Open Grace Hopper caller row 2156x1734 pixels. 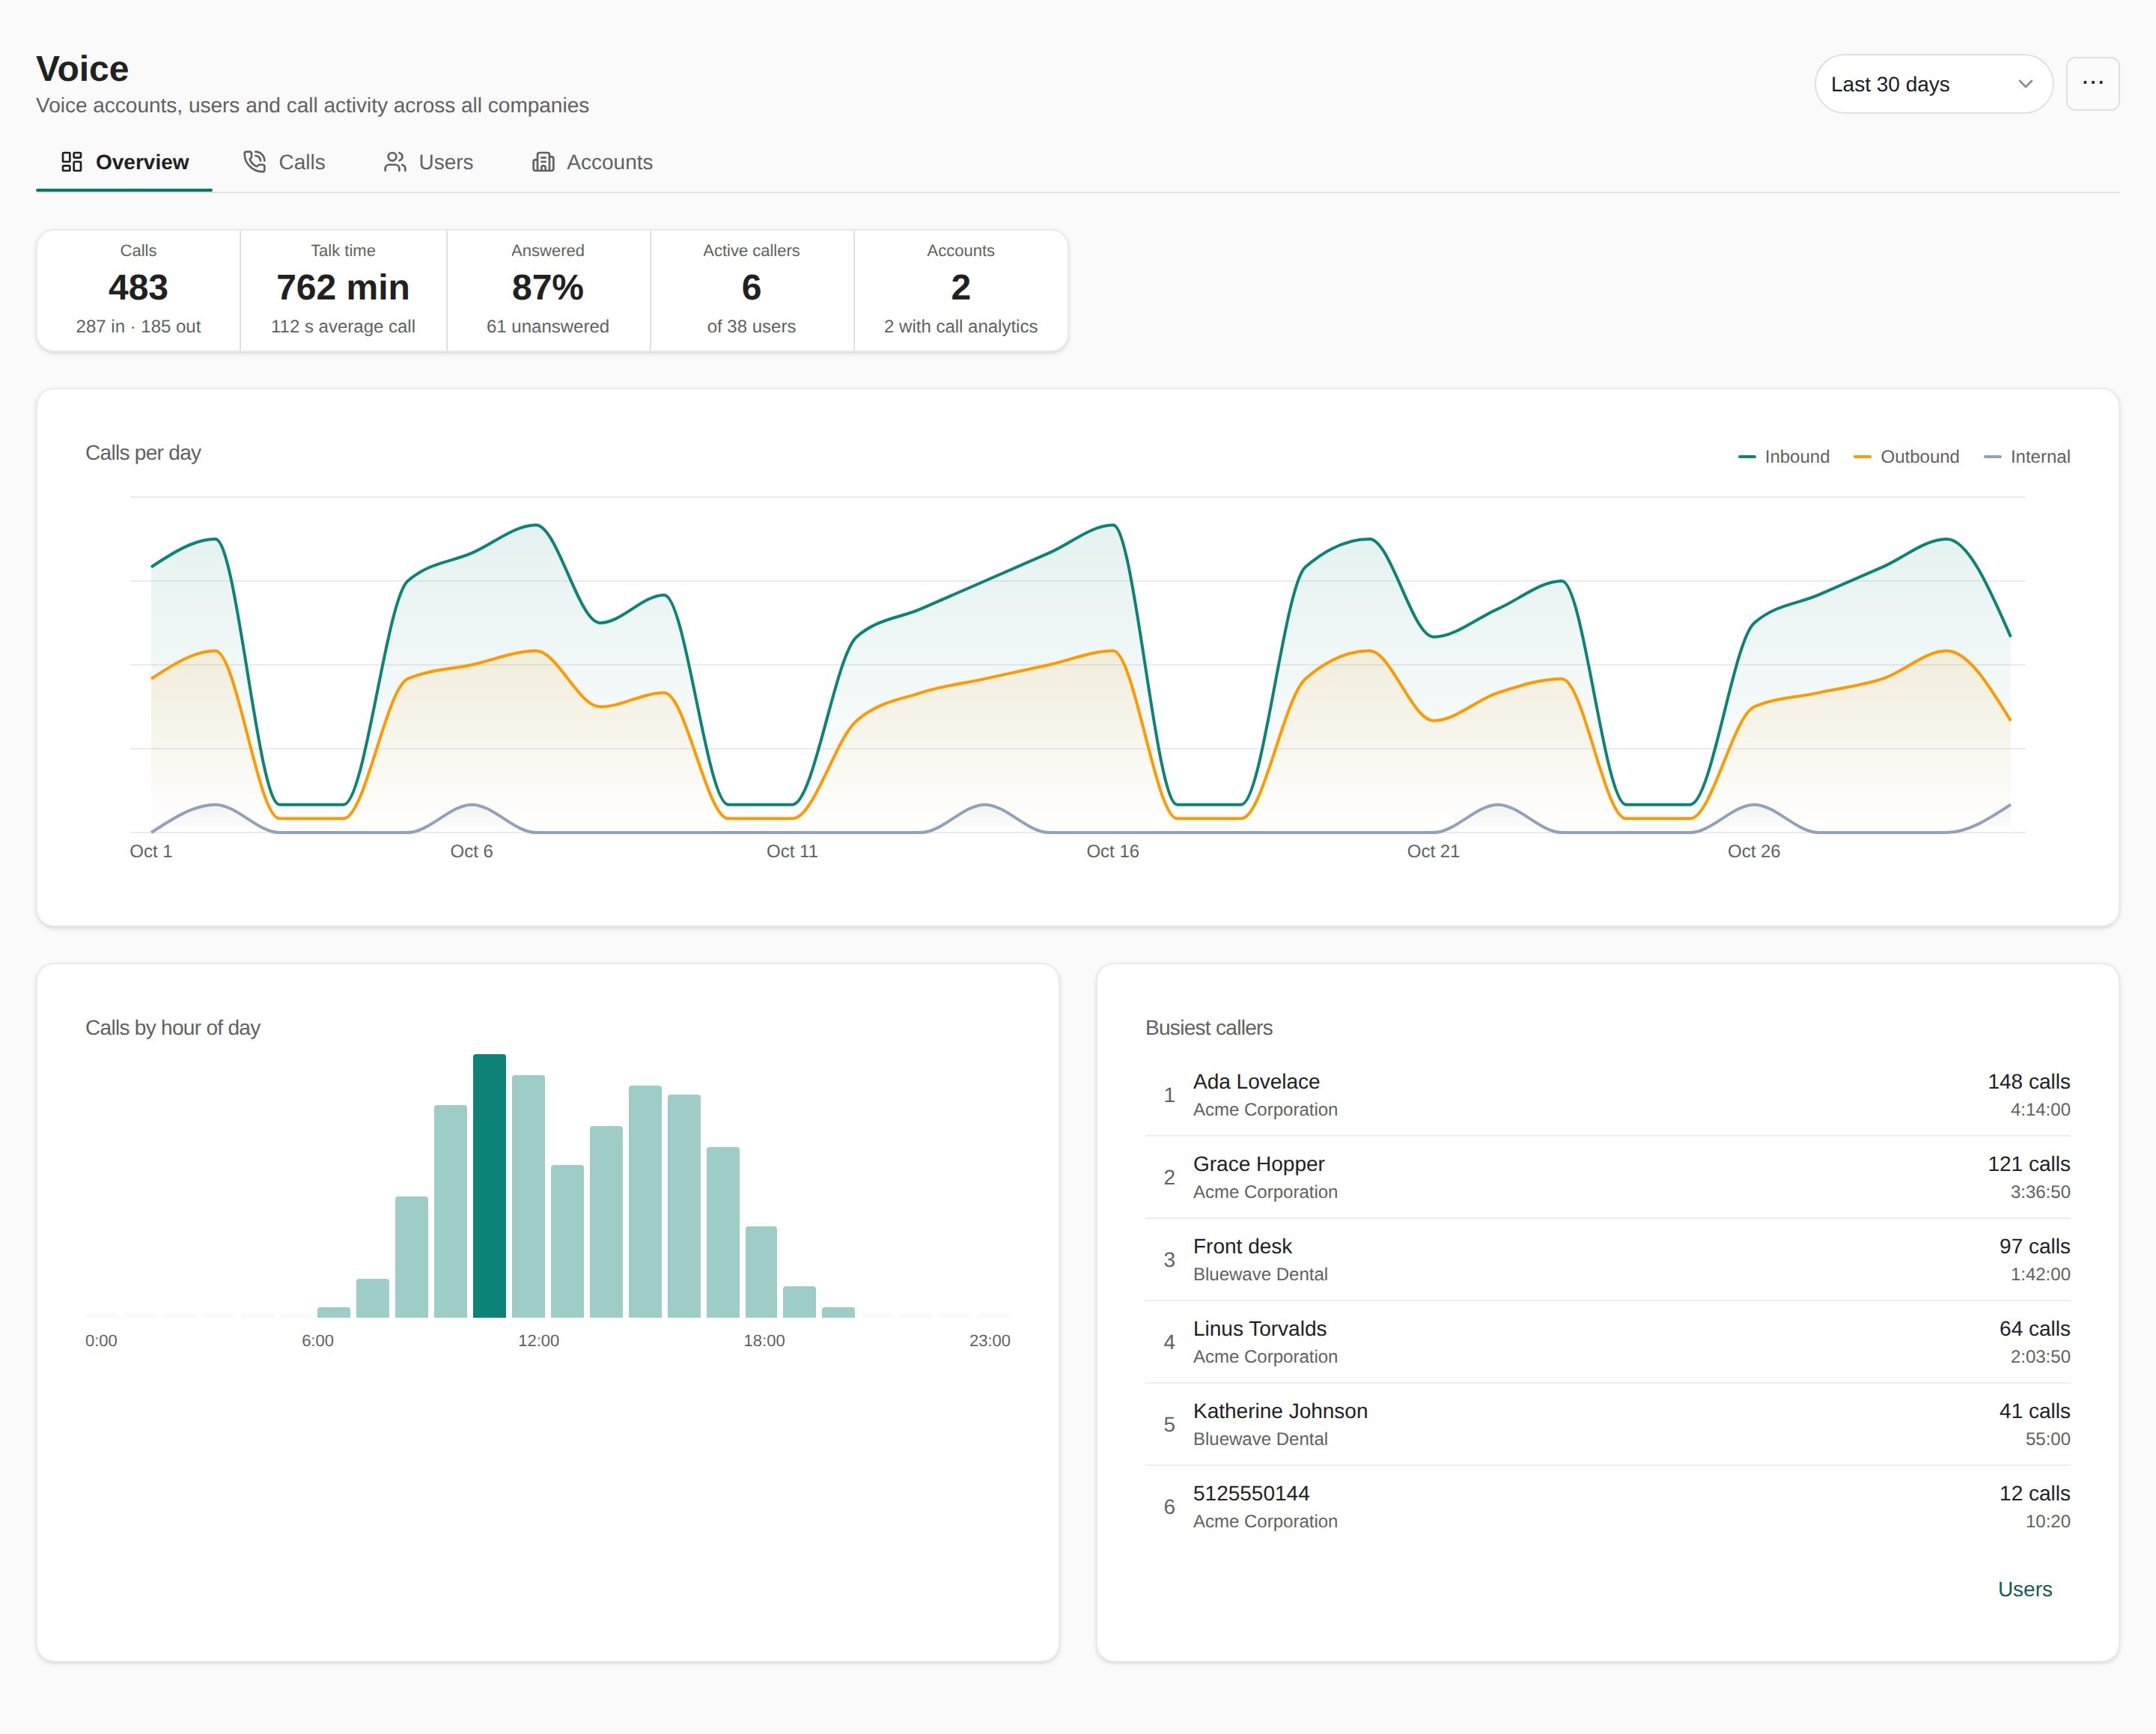coord(1607,1177)
